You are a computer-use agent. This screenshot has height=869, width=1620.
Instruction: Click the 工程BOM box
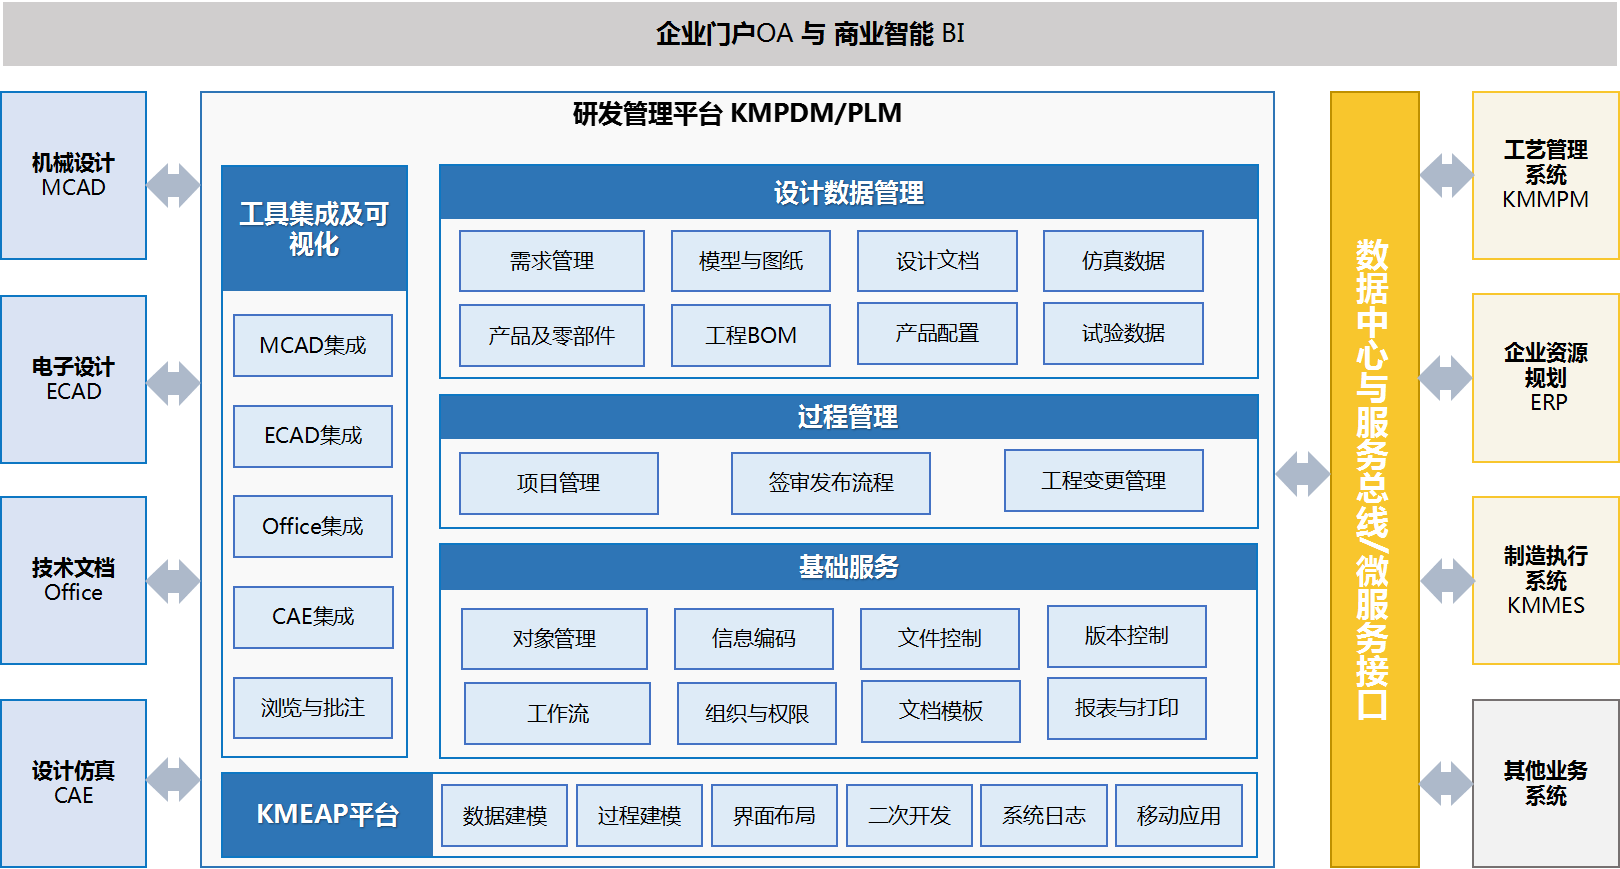(751, 336)
